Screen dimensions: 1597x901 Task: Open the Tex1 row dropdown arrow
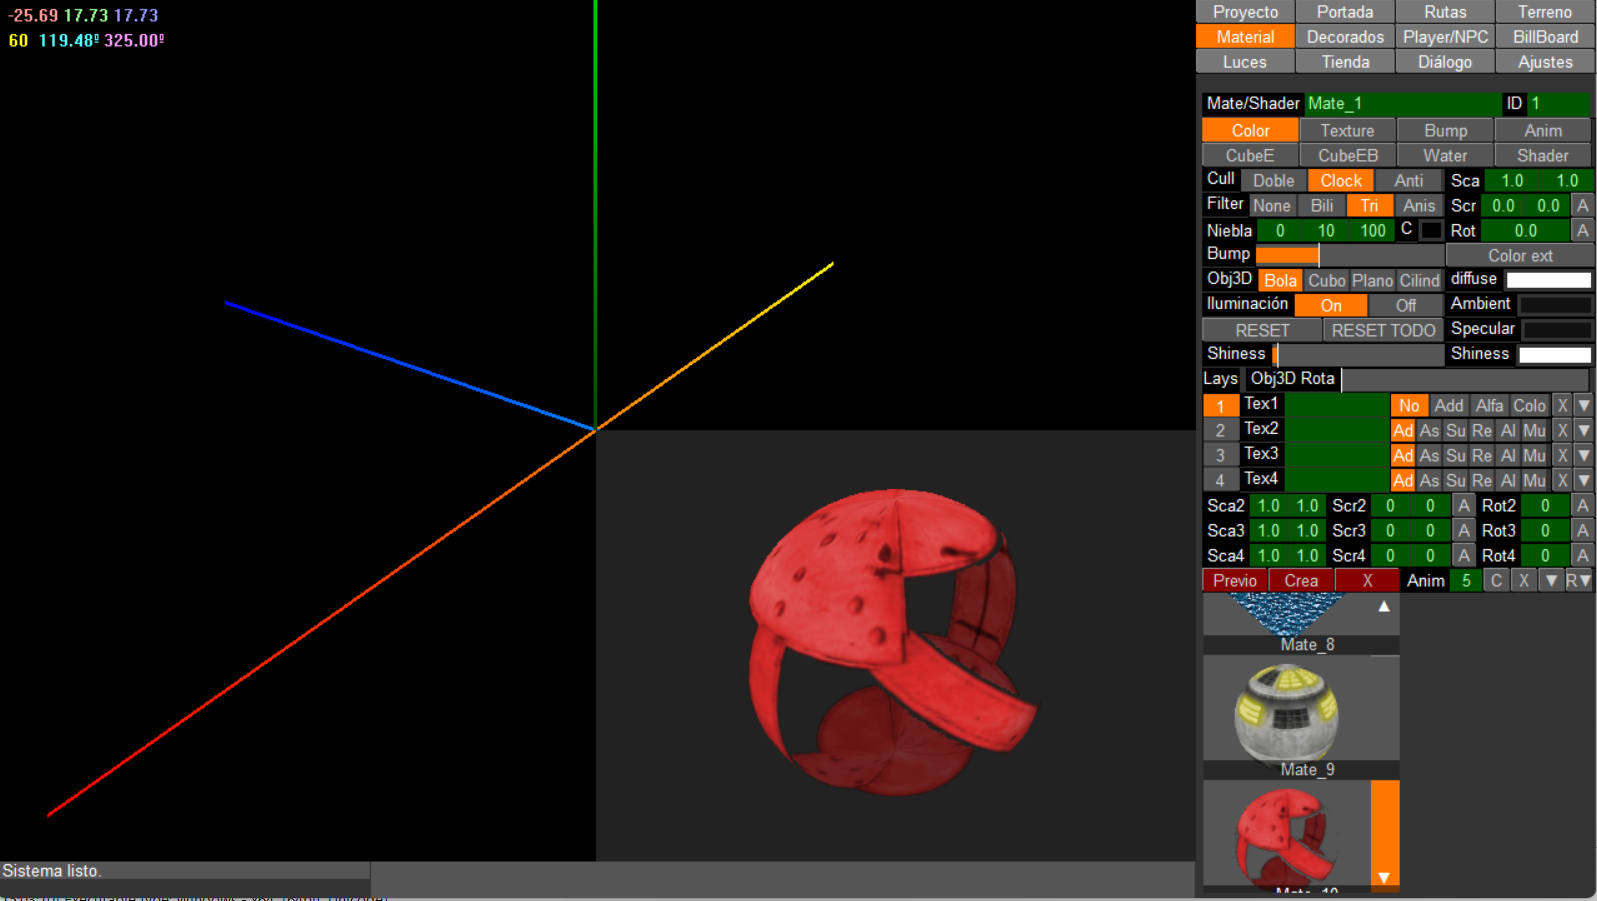click(x=1583, y=405)
